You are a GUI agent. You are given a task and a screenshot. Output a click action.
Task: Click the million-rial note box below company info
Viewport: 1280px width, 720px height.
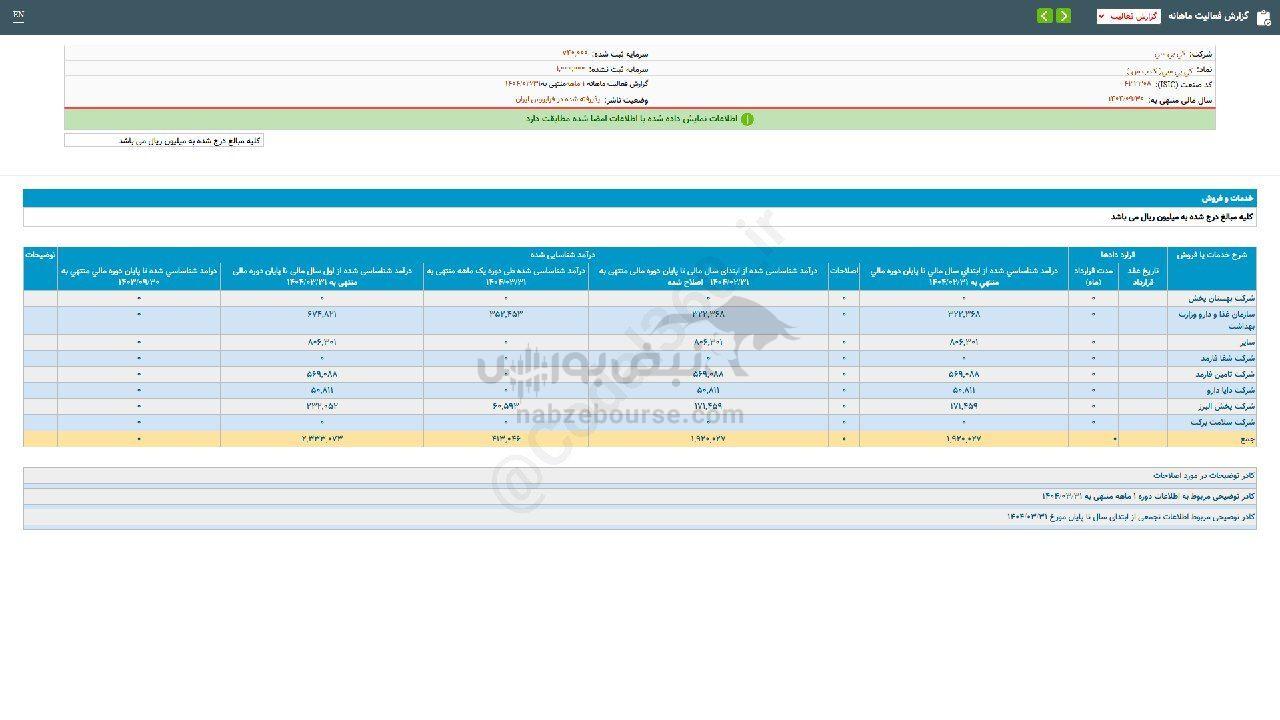pyautogui.click(x=164, y=141)
